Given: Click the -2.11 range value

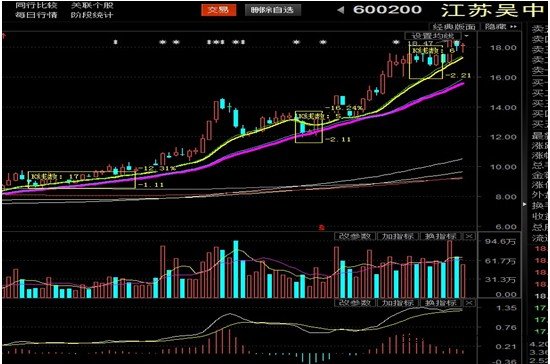Looking at the screenshot, I should (339, 140).
